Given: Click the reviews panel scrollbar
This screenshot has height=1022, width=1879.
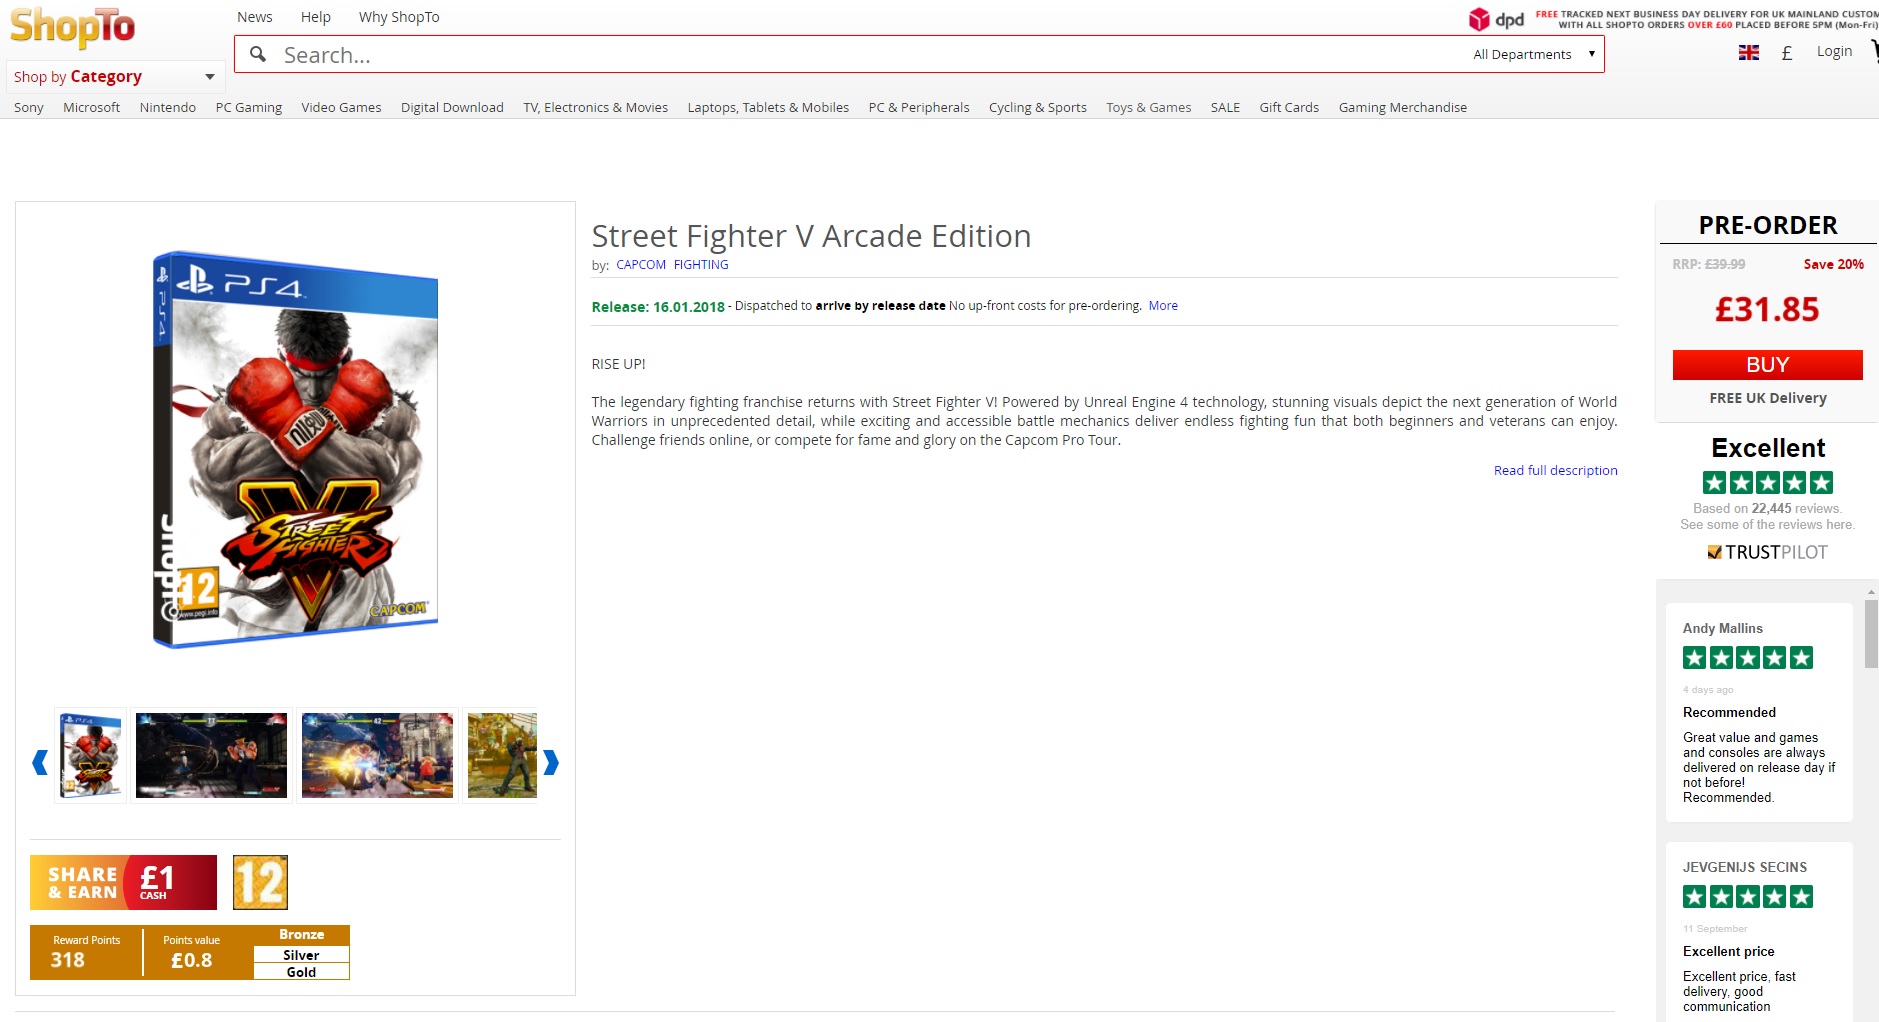Looking at the screenshot, I should (1871, 634).
